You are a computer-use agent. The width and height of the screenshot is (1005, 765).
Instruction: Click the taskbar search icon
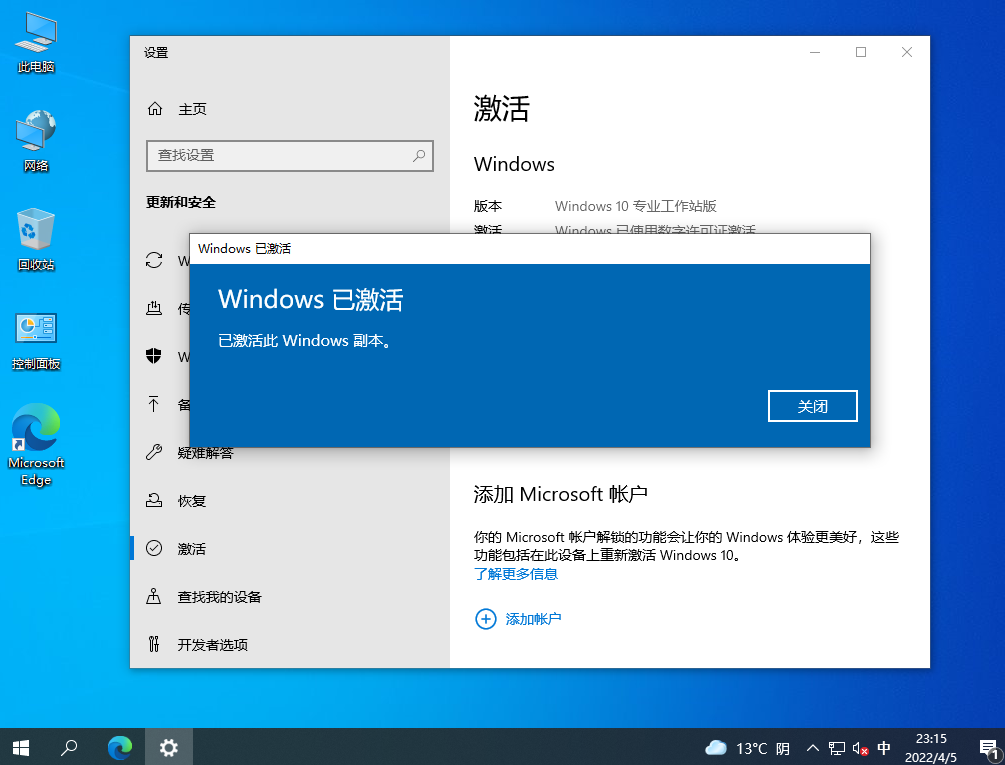pos(69,747)
